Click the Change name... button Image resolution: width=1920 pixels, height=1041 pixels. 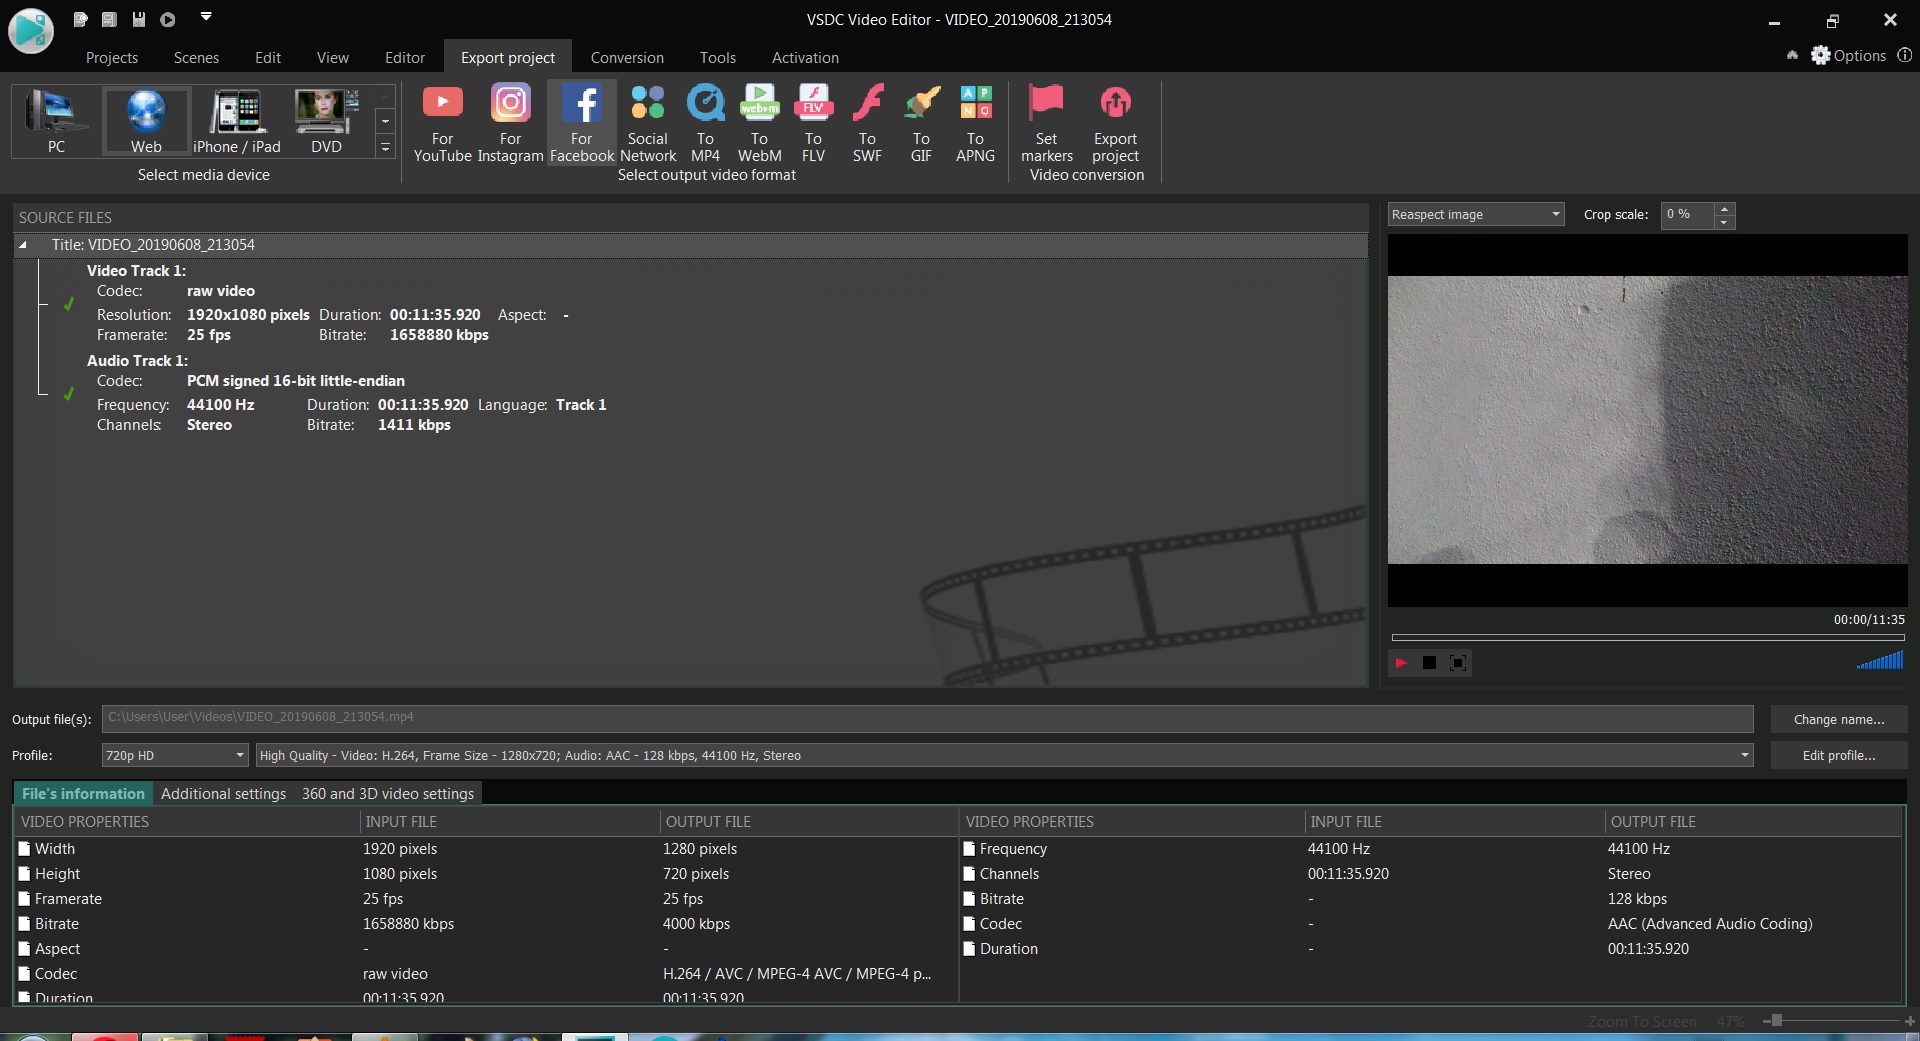tap(1838, 719)
